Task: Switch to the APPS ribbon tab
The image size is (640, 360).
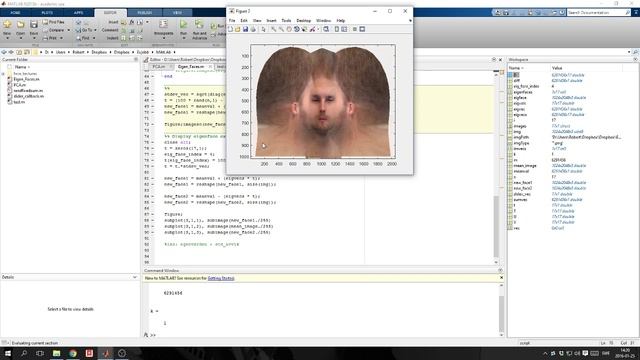Action: 78,13
